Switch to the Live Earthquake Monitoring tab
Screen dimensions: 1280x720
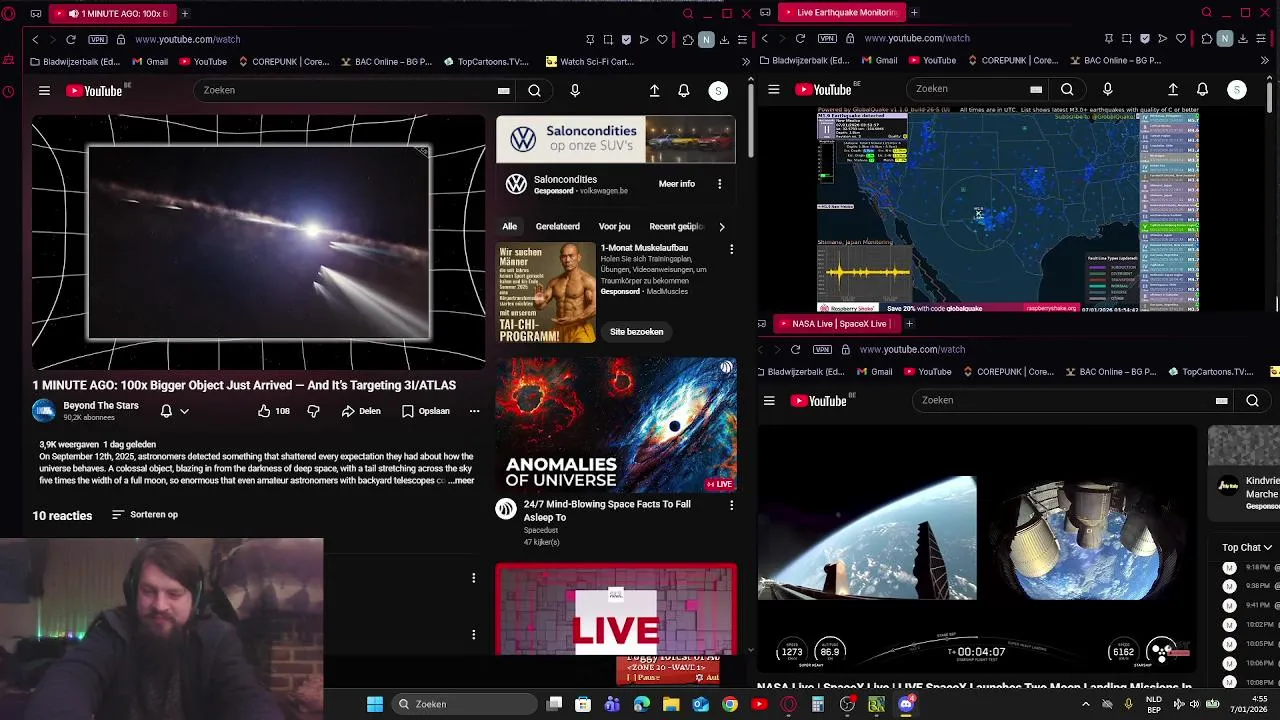click(x=842, y=13)
